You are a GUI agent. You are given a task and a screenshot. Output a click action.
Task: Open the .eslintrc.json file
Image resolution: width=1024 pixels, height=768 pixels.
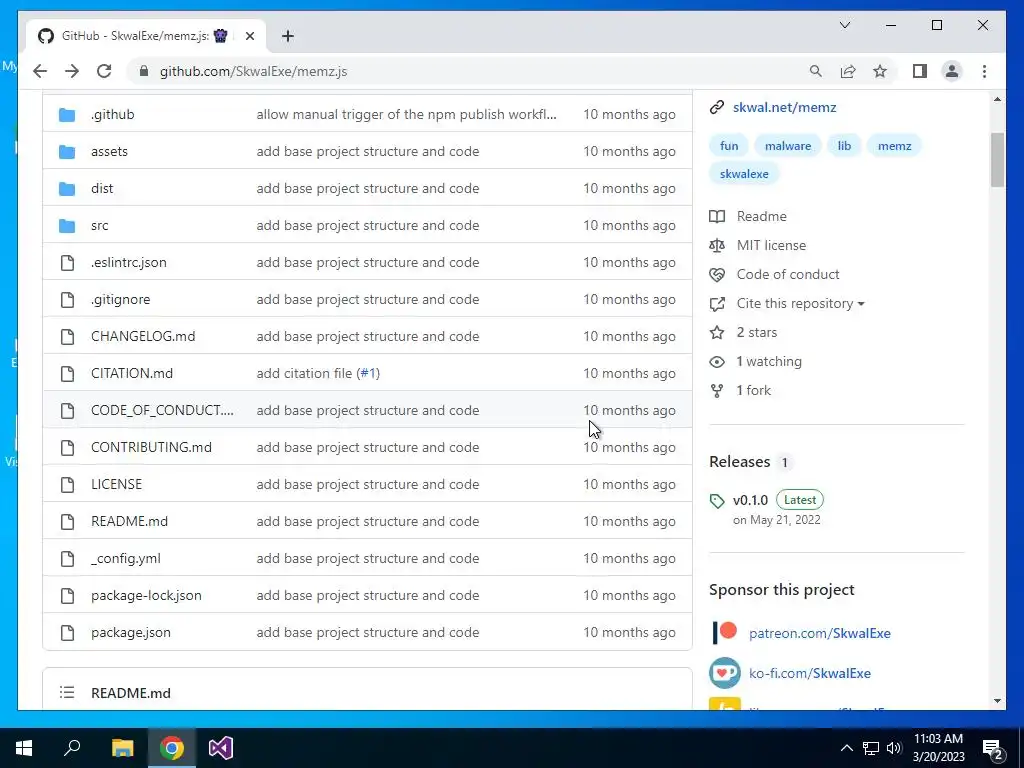[x=129, y=263]
